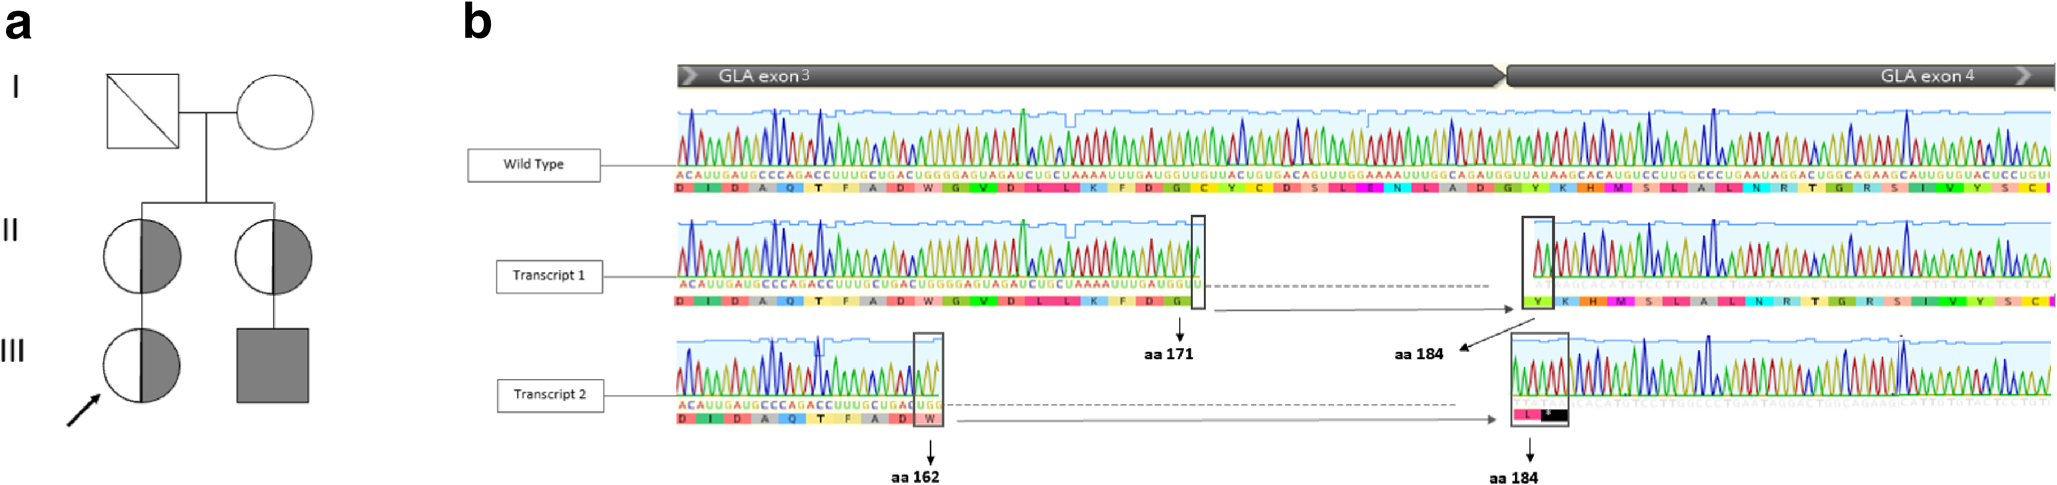The width and height of the screenshot is (2057, 485).
Task: Select the Transcript 1 label box
Action: pos(549,276)
